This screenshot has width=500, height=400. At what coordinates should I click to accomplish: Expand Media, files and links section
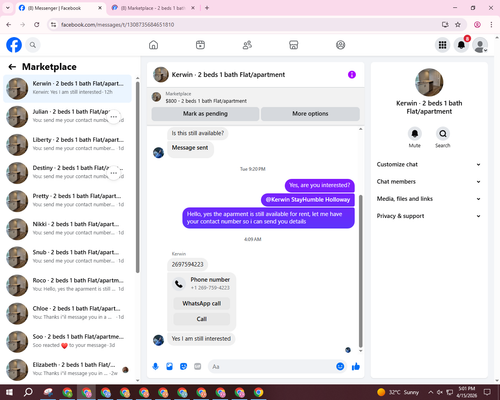click(x=429, y=199)
